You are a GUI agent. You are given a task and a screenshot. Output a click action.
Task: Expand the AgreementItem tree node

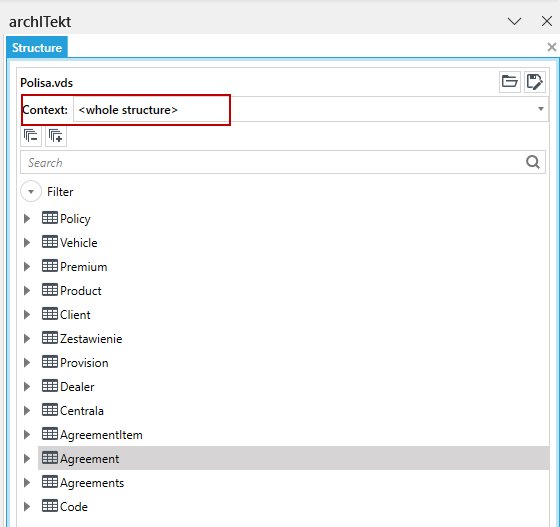click(x=27, y=435)
